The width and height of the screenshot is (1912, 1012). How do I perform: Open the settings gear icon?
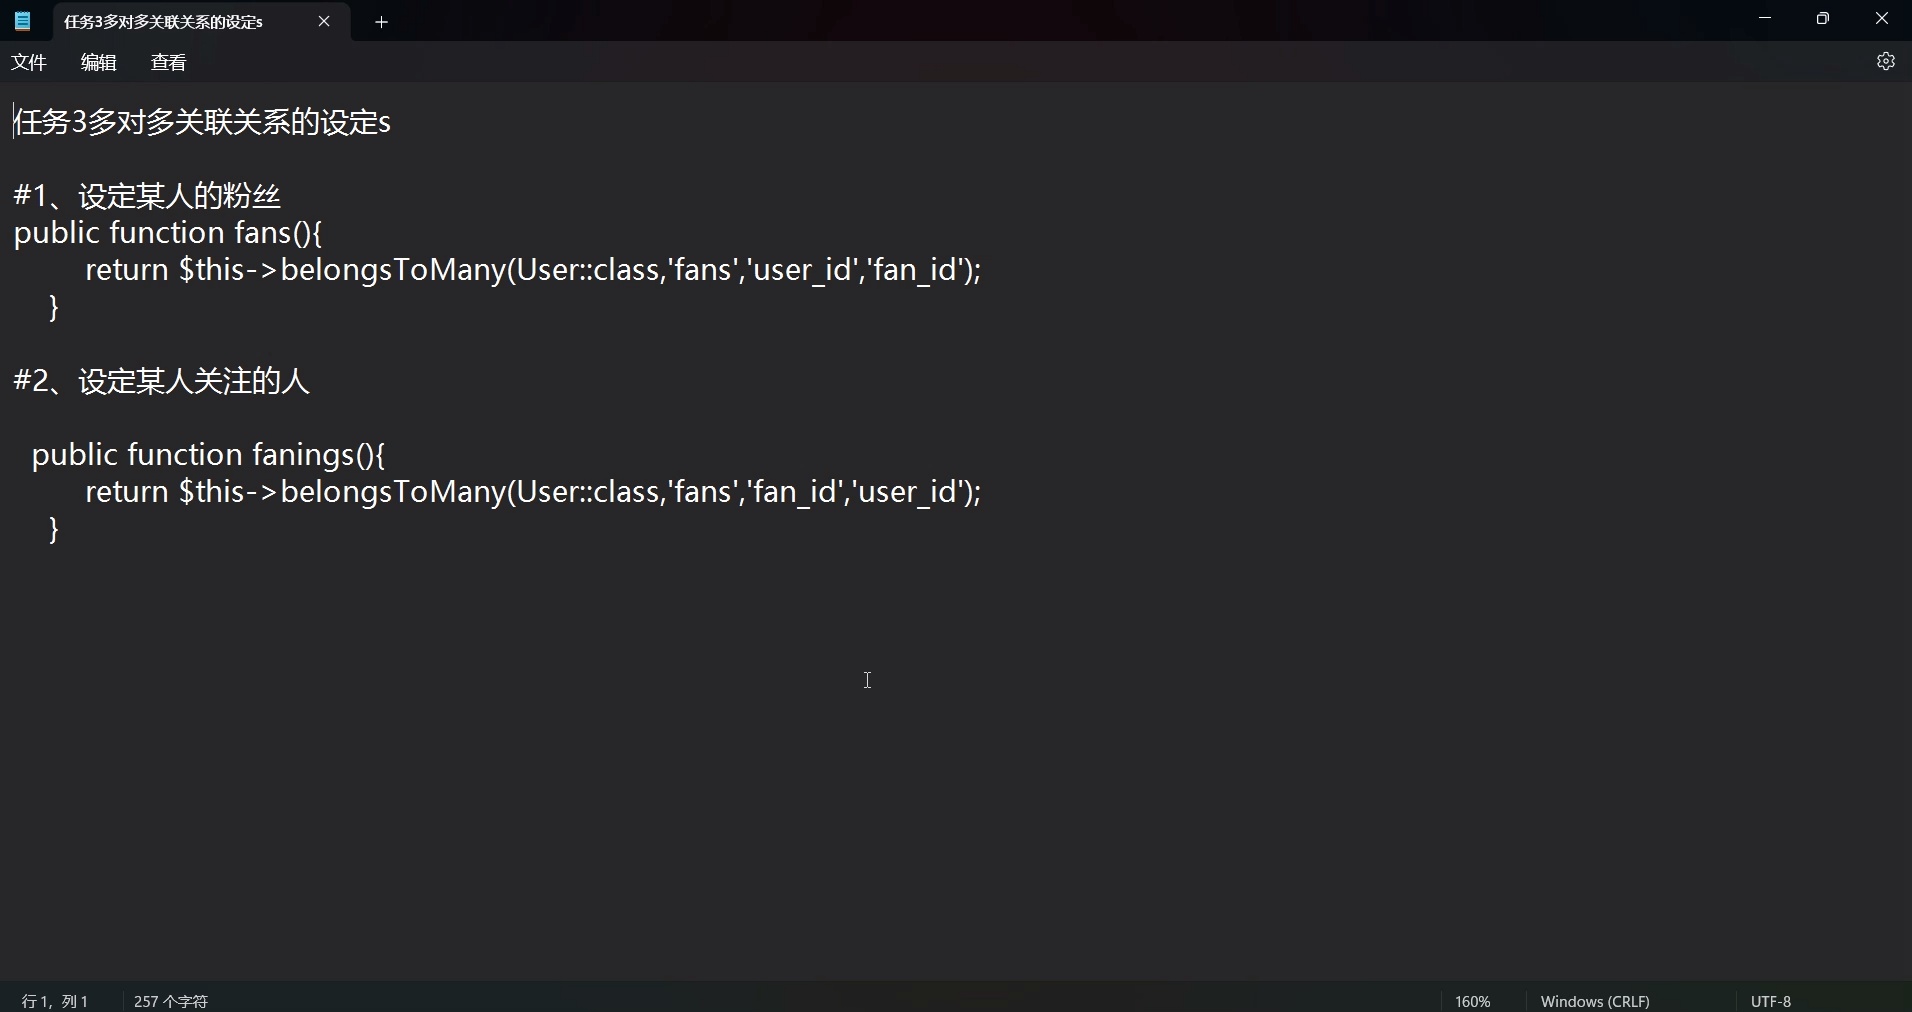pyautogui.click(x=1887, y=61)
